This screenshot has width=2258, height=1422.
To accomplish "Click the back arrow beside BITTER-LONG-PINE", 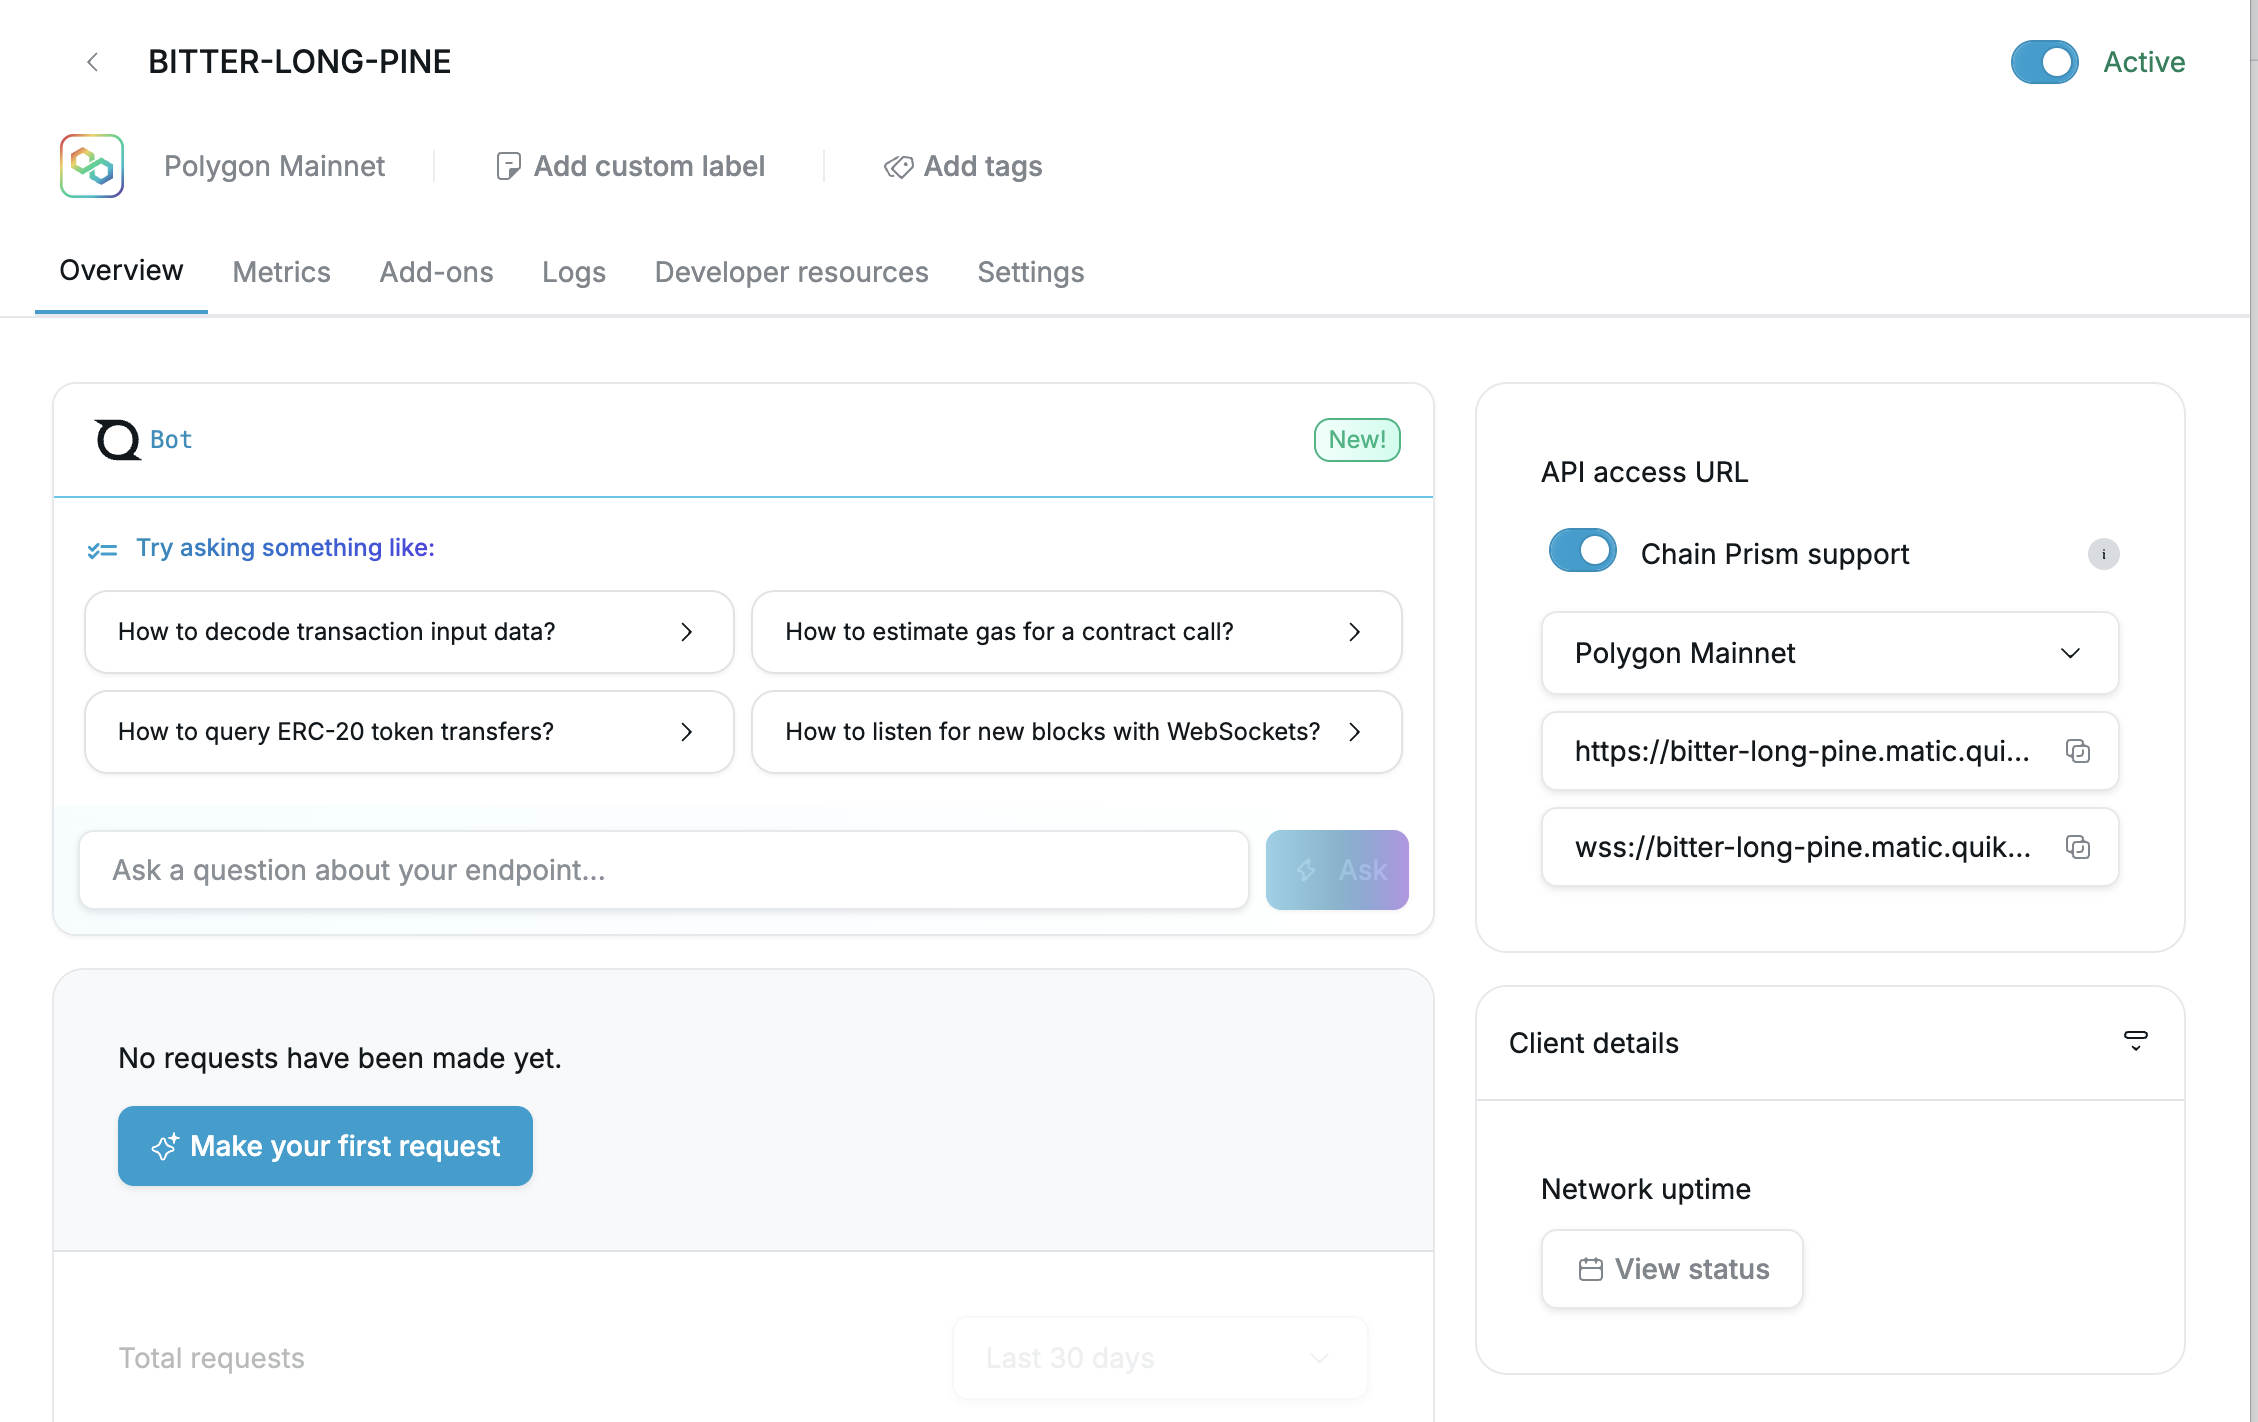I will click(92, 61).
